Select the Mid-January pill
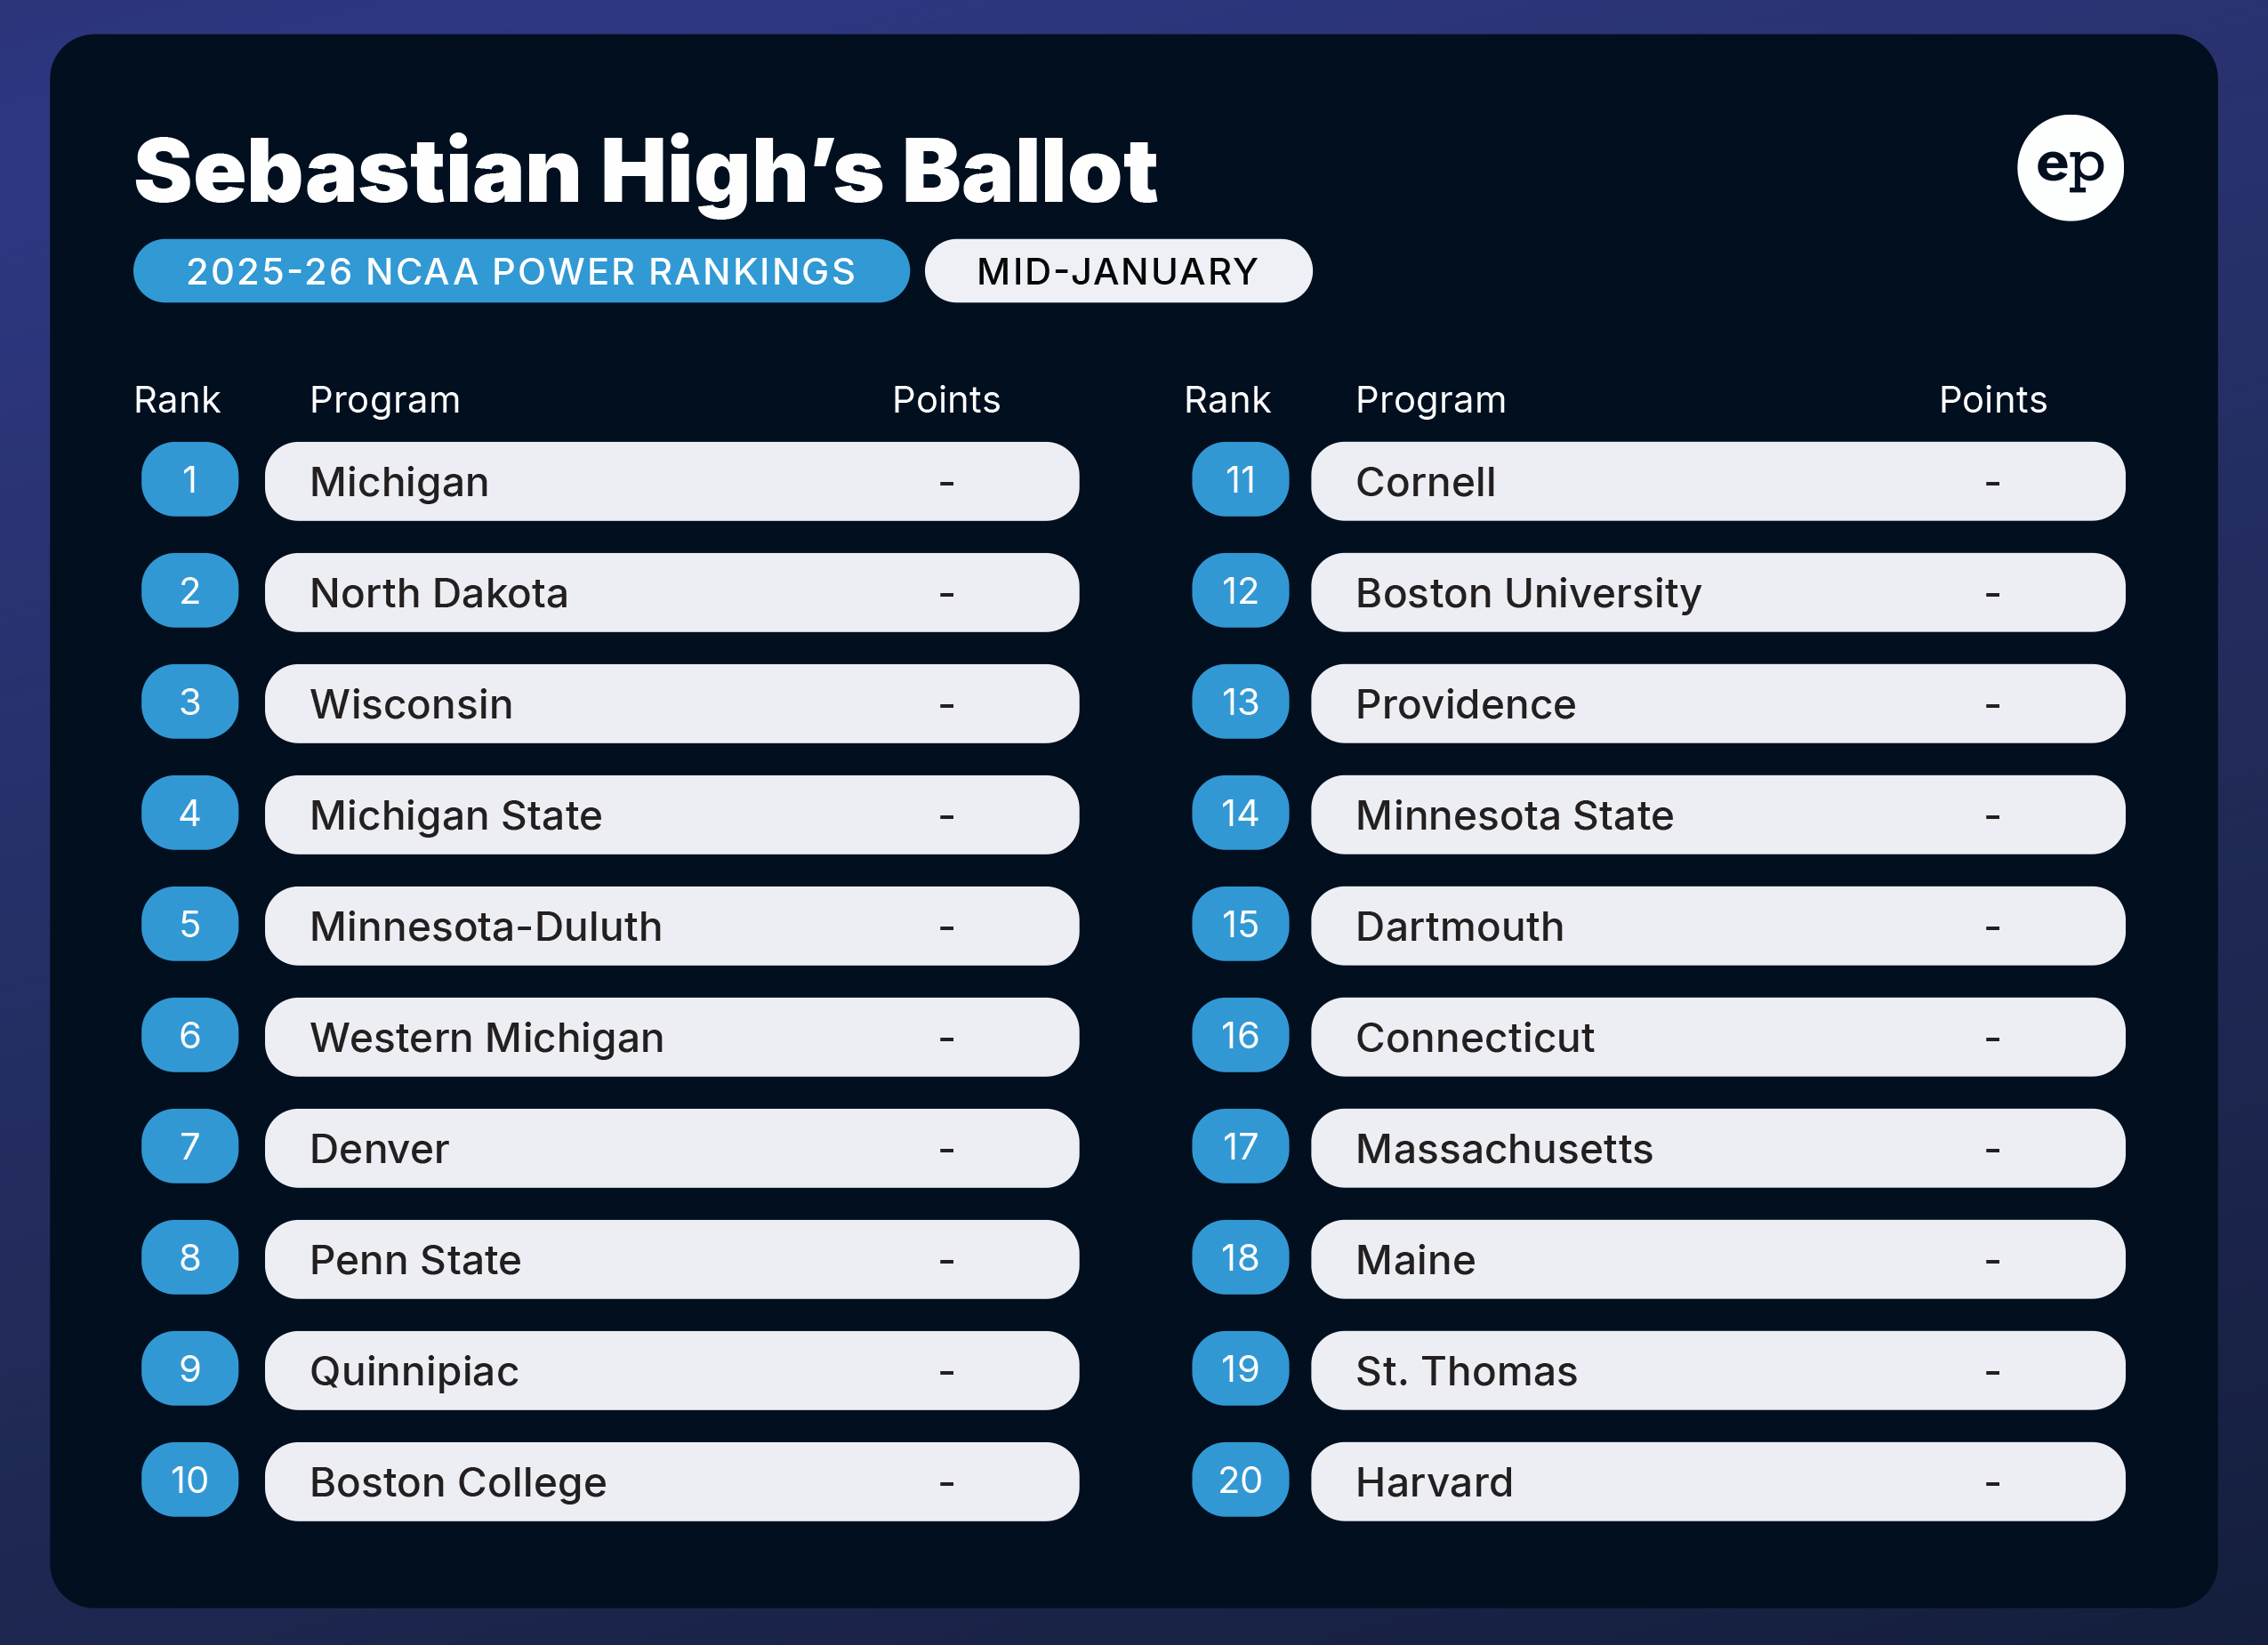The width and height of the screenshot is (2268, 1645). coord(1118,271)
